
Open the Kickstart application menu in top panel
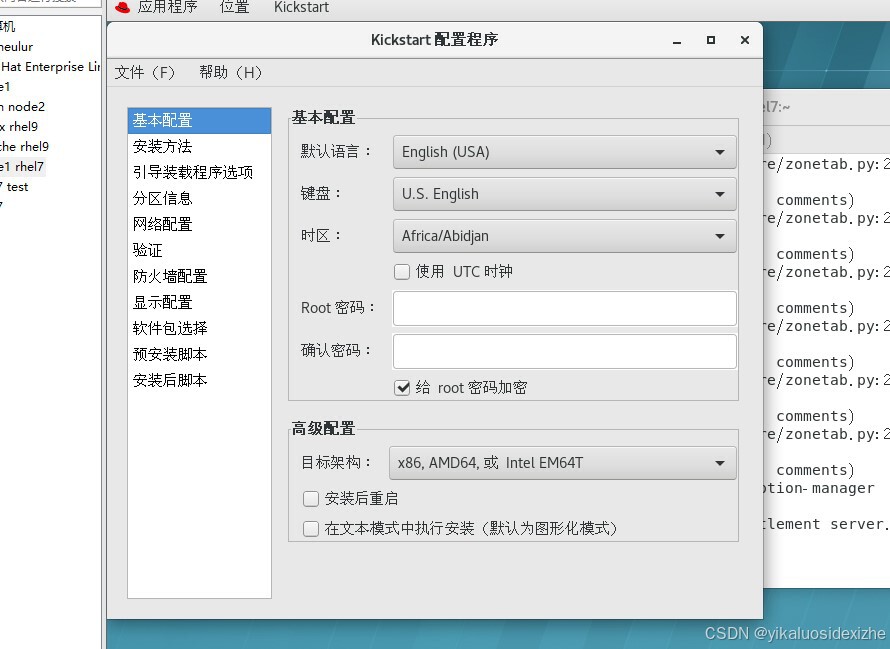301,7
